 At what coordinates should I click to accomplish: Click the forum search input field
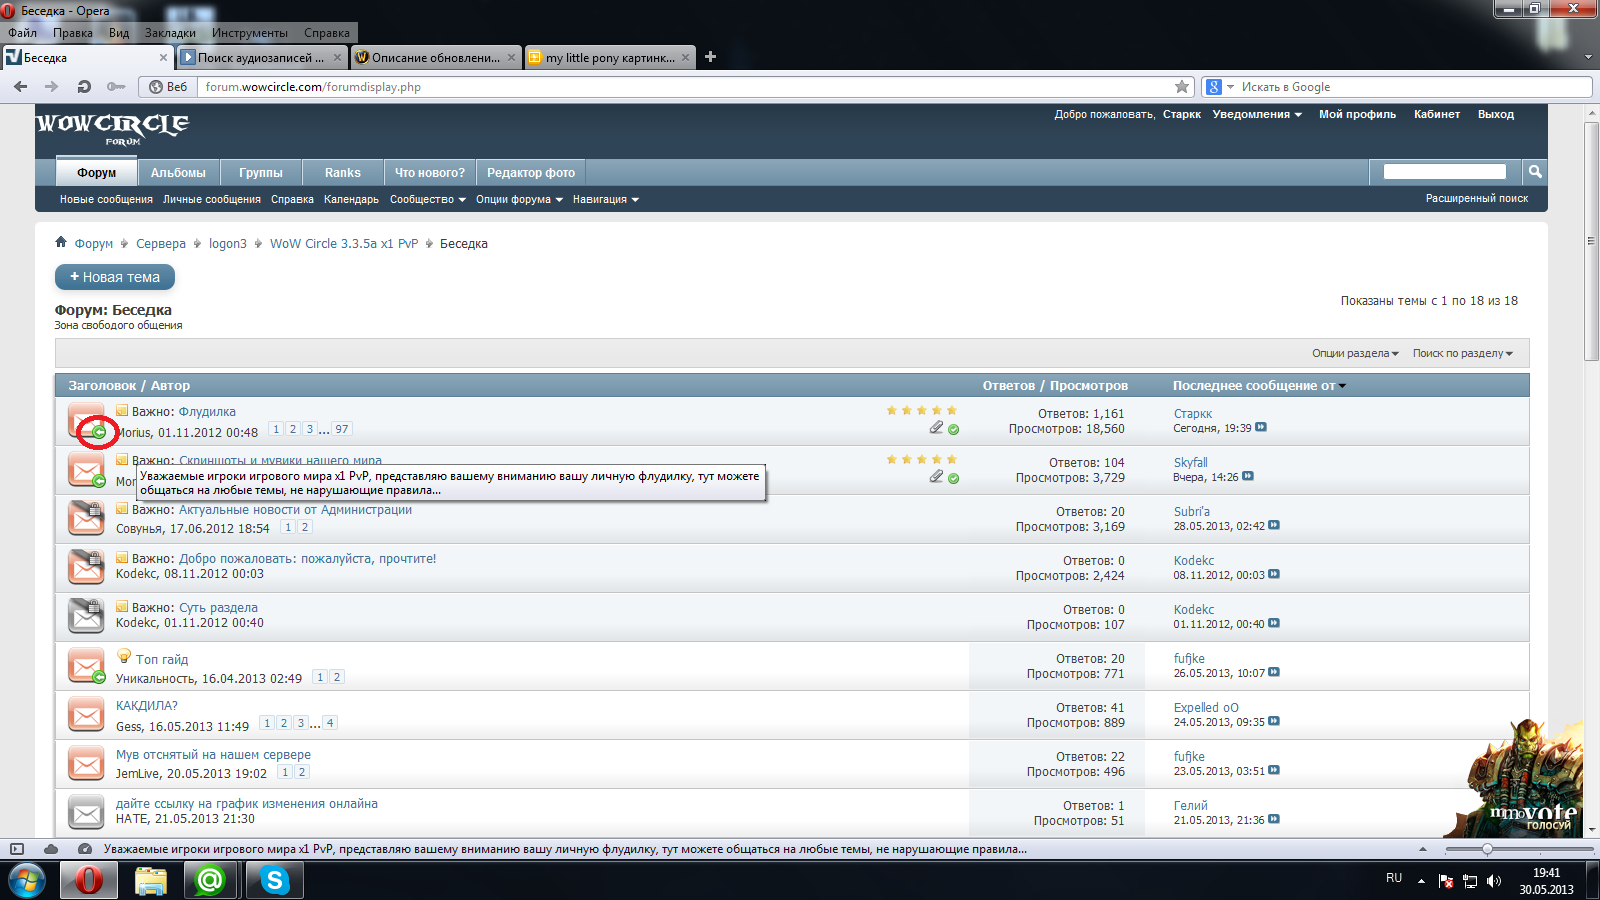[x=1444, y=172]
